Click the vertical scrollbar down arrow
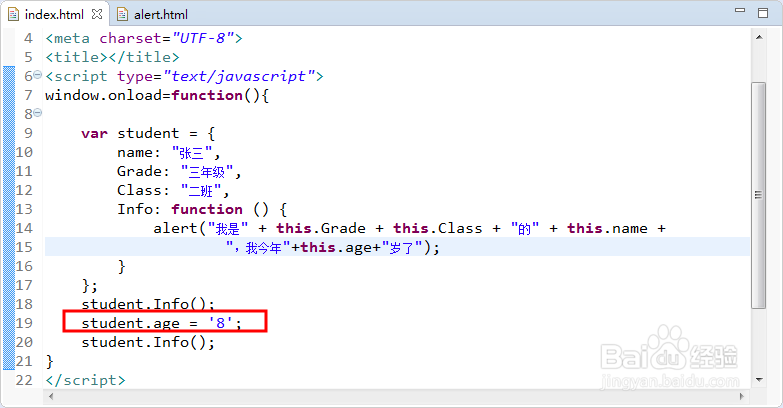This screenshot has width=783, height=408. coord(759,380)
